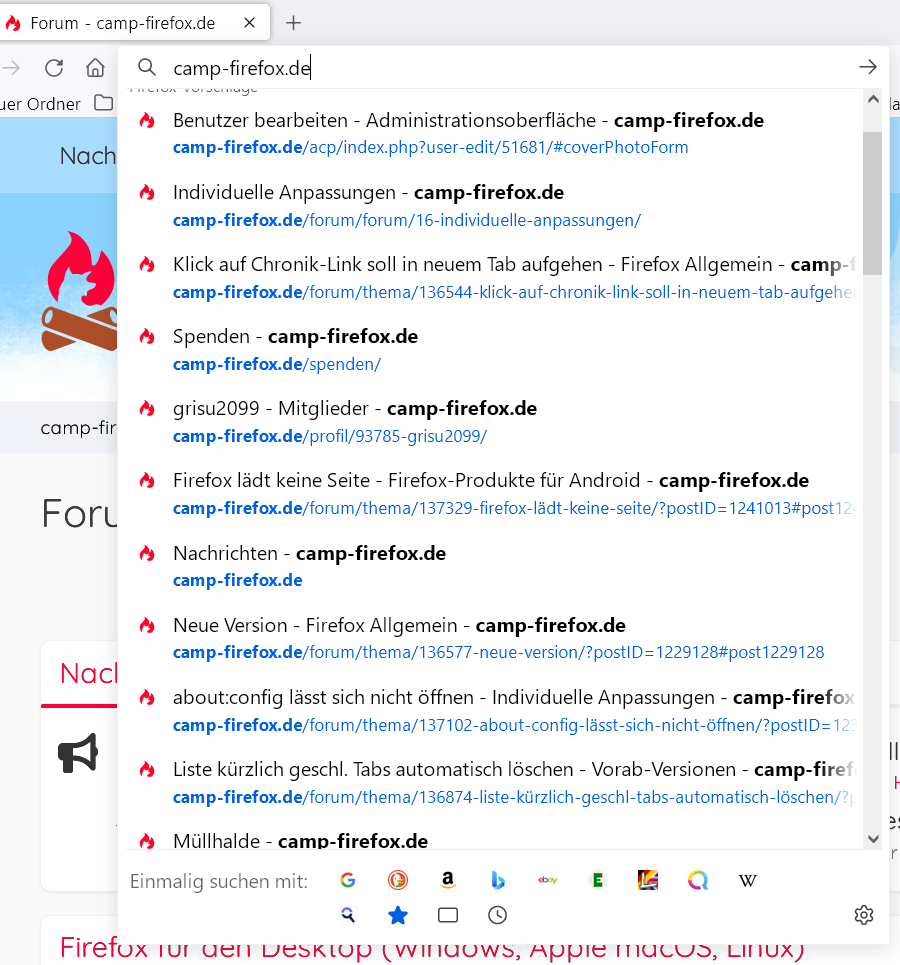This screenshot has width=900, height=965.
Task: Search once with the flag-icon search engine
Action: tap(648, 880)
